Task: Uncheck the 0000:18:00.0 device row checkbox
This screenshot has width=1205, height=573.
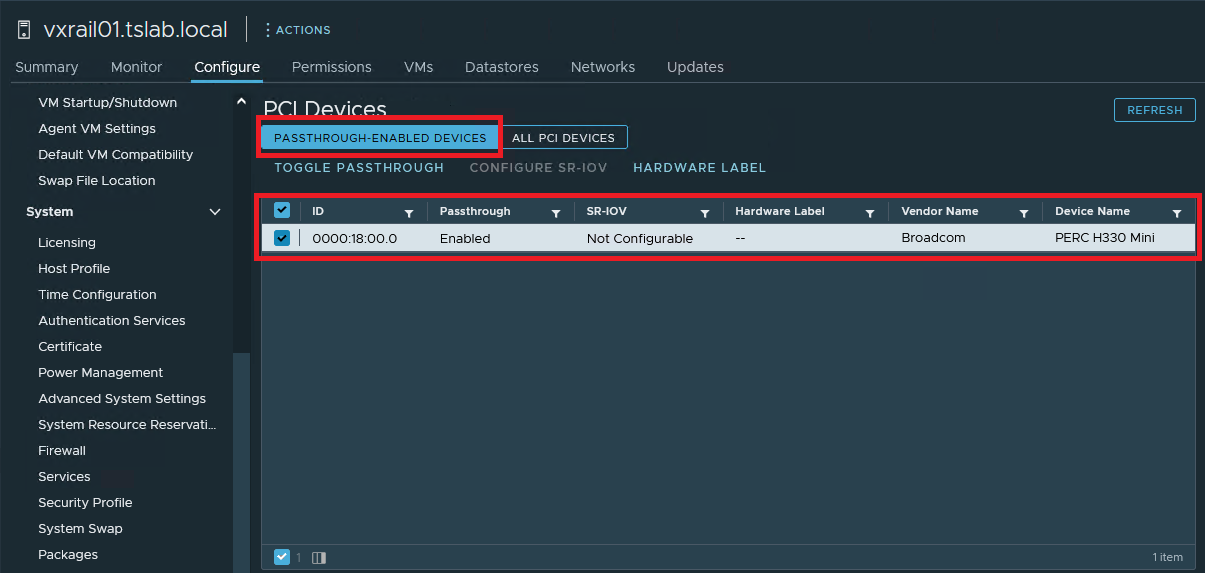Action: tap(282, 238)
